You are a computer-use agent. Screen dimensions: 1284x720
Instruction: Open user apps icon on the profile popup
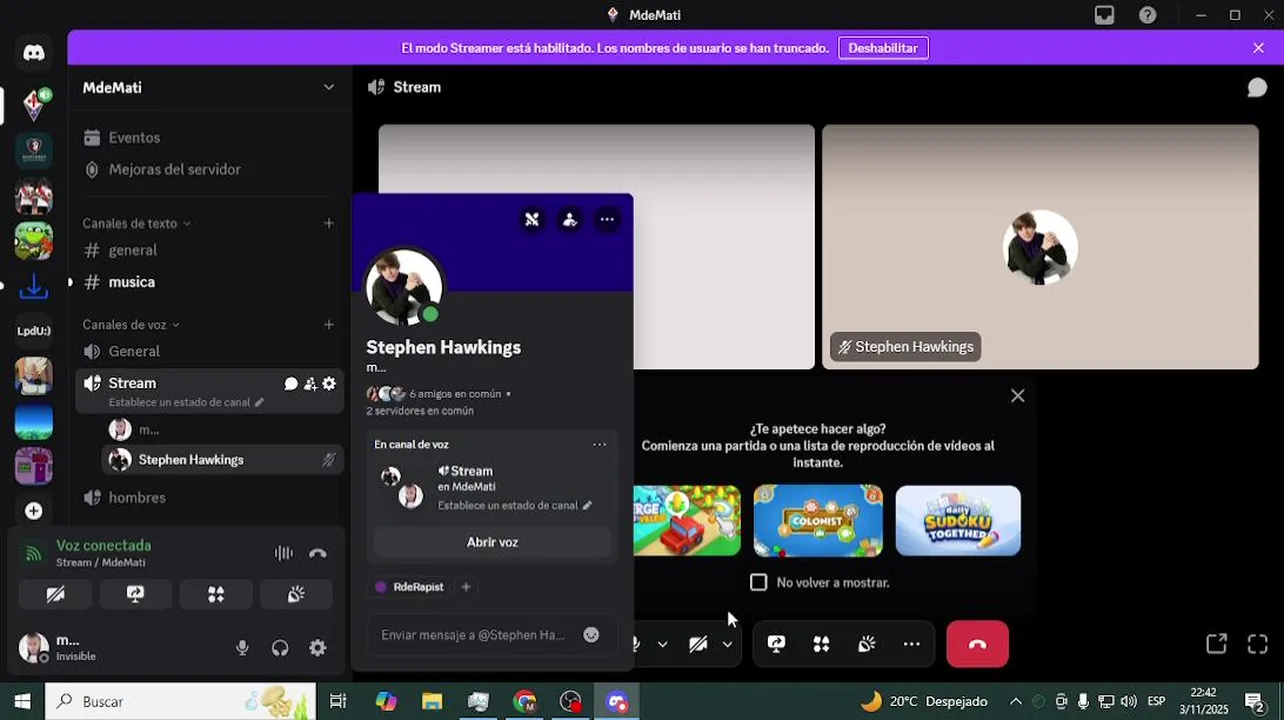532,220
